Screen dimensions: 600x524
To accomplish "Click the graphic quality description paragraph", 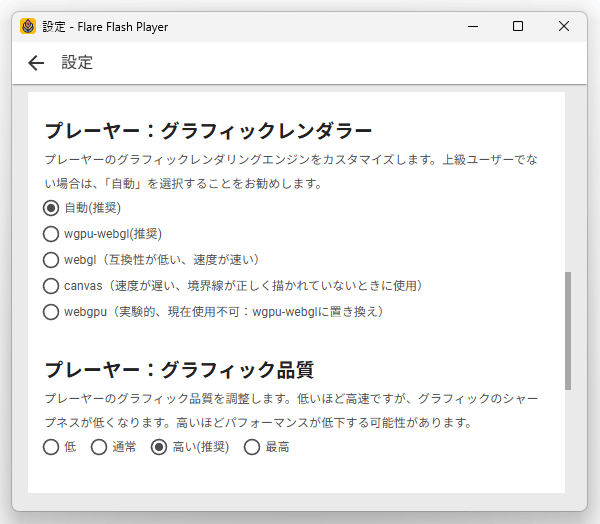I will click(x=291, y=411).
